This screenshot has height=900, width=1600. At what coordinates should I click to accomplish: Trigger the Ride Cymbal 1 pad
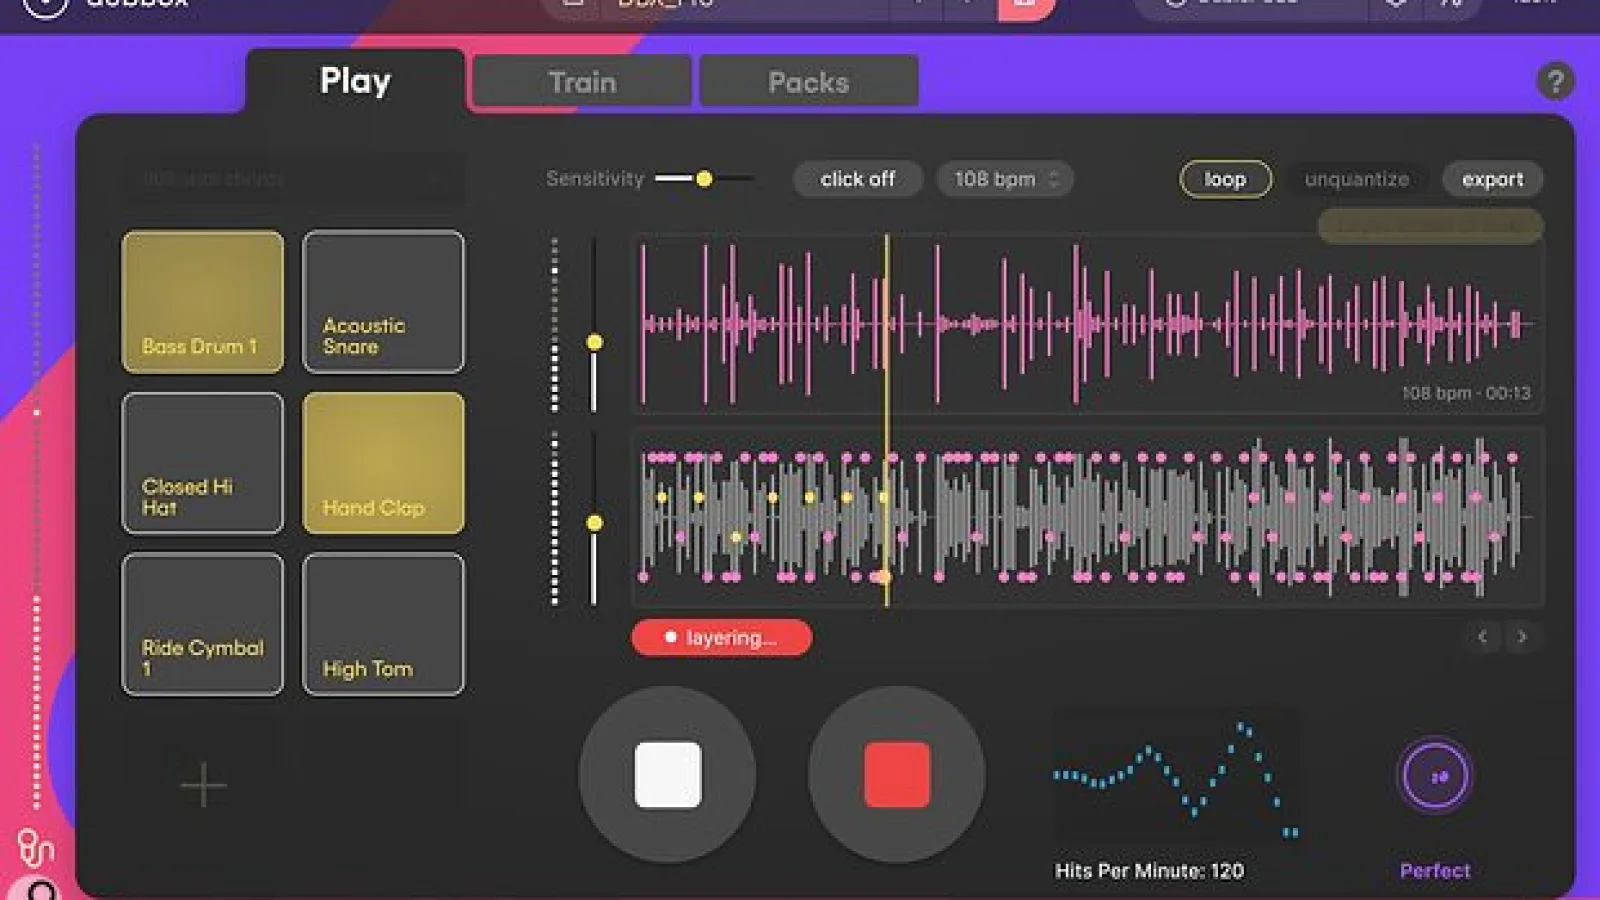click(x=203, y=624)
